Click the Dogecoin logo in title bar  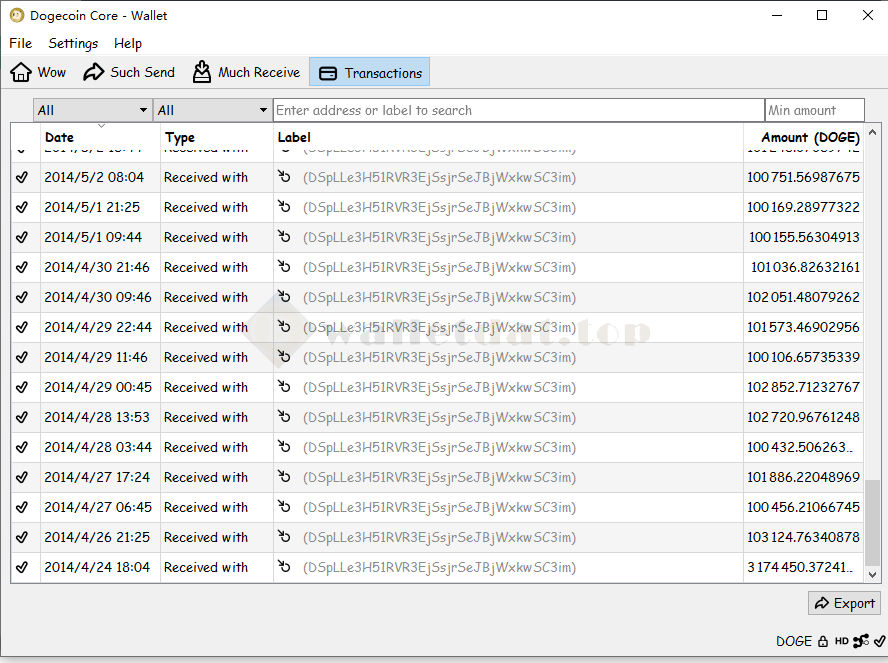pos(16,15)
